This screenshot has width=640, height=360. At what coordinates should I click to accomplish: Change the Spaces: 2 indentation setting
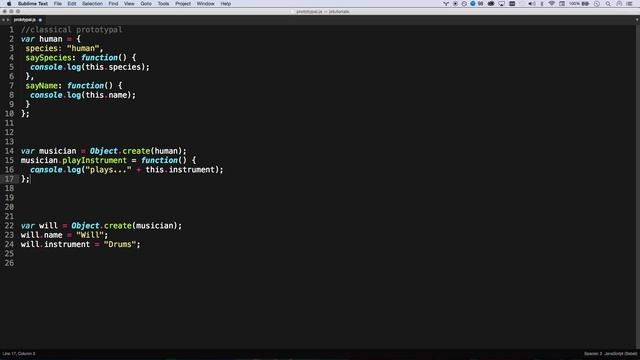593,353
